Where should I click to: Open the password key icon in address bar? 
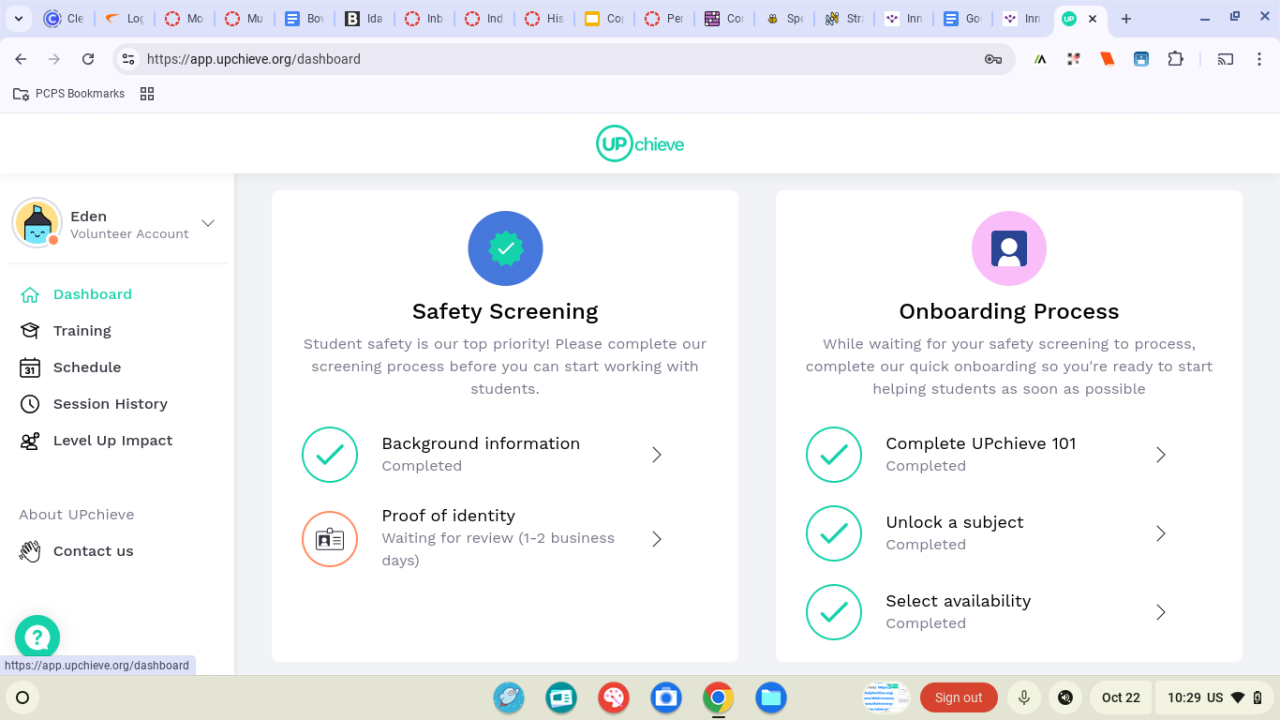pos(993,59)
